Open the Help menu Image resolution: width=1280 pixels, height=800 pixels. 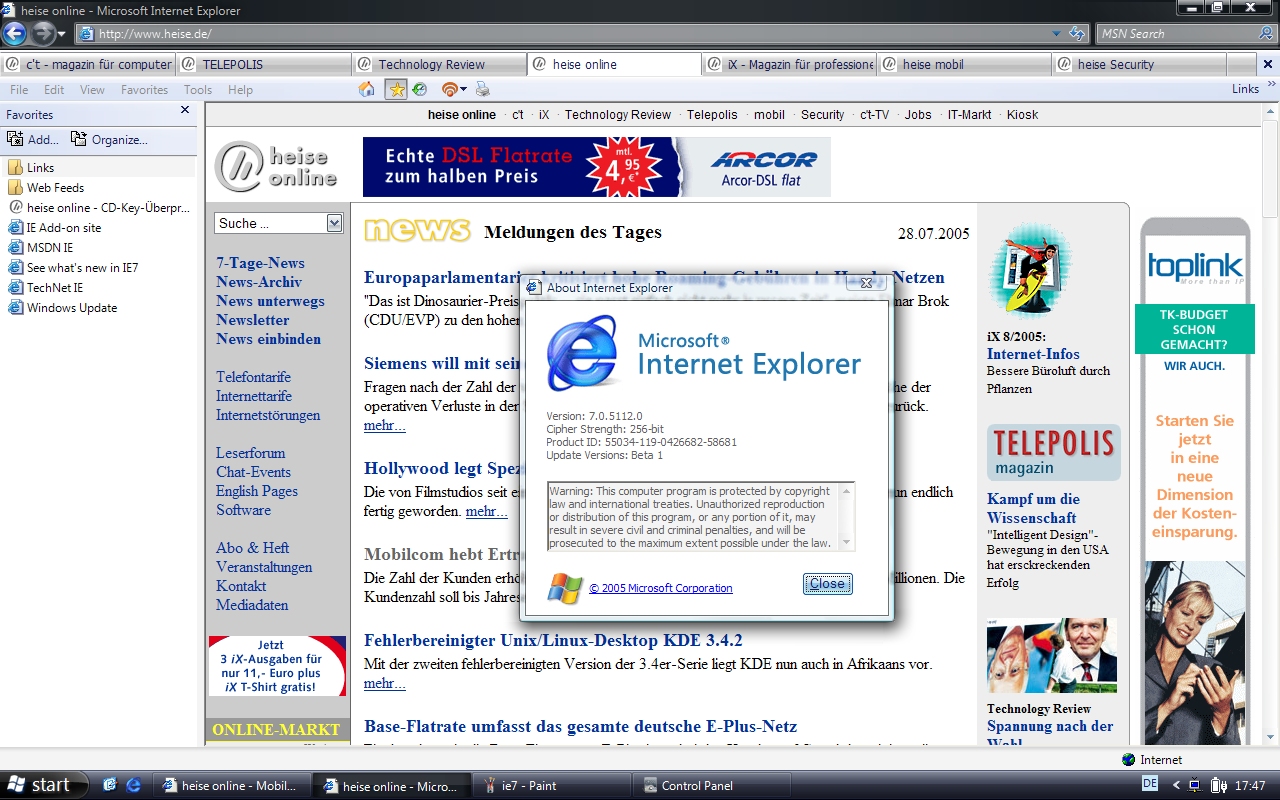[240, 90]
